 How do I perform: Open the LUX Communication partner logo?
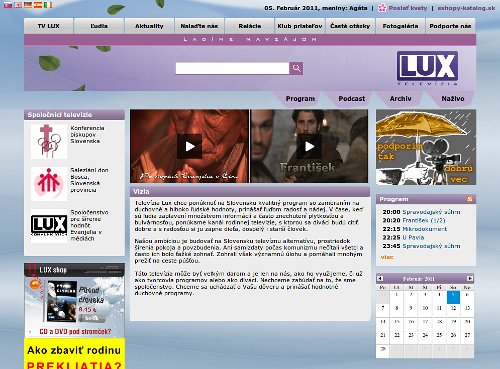pos(49,225)
